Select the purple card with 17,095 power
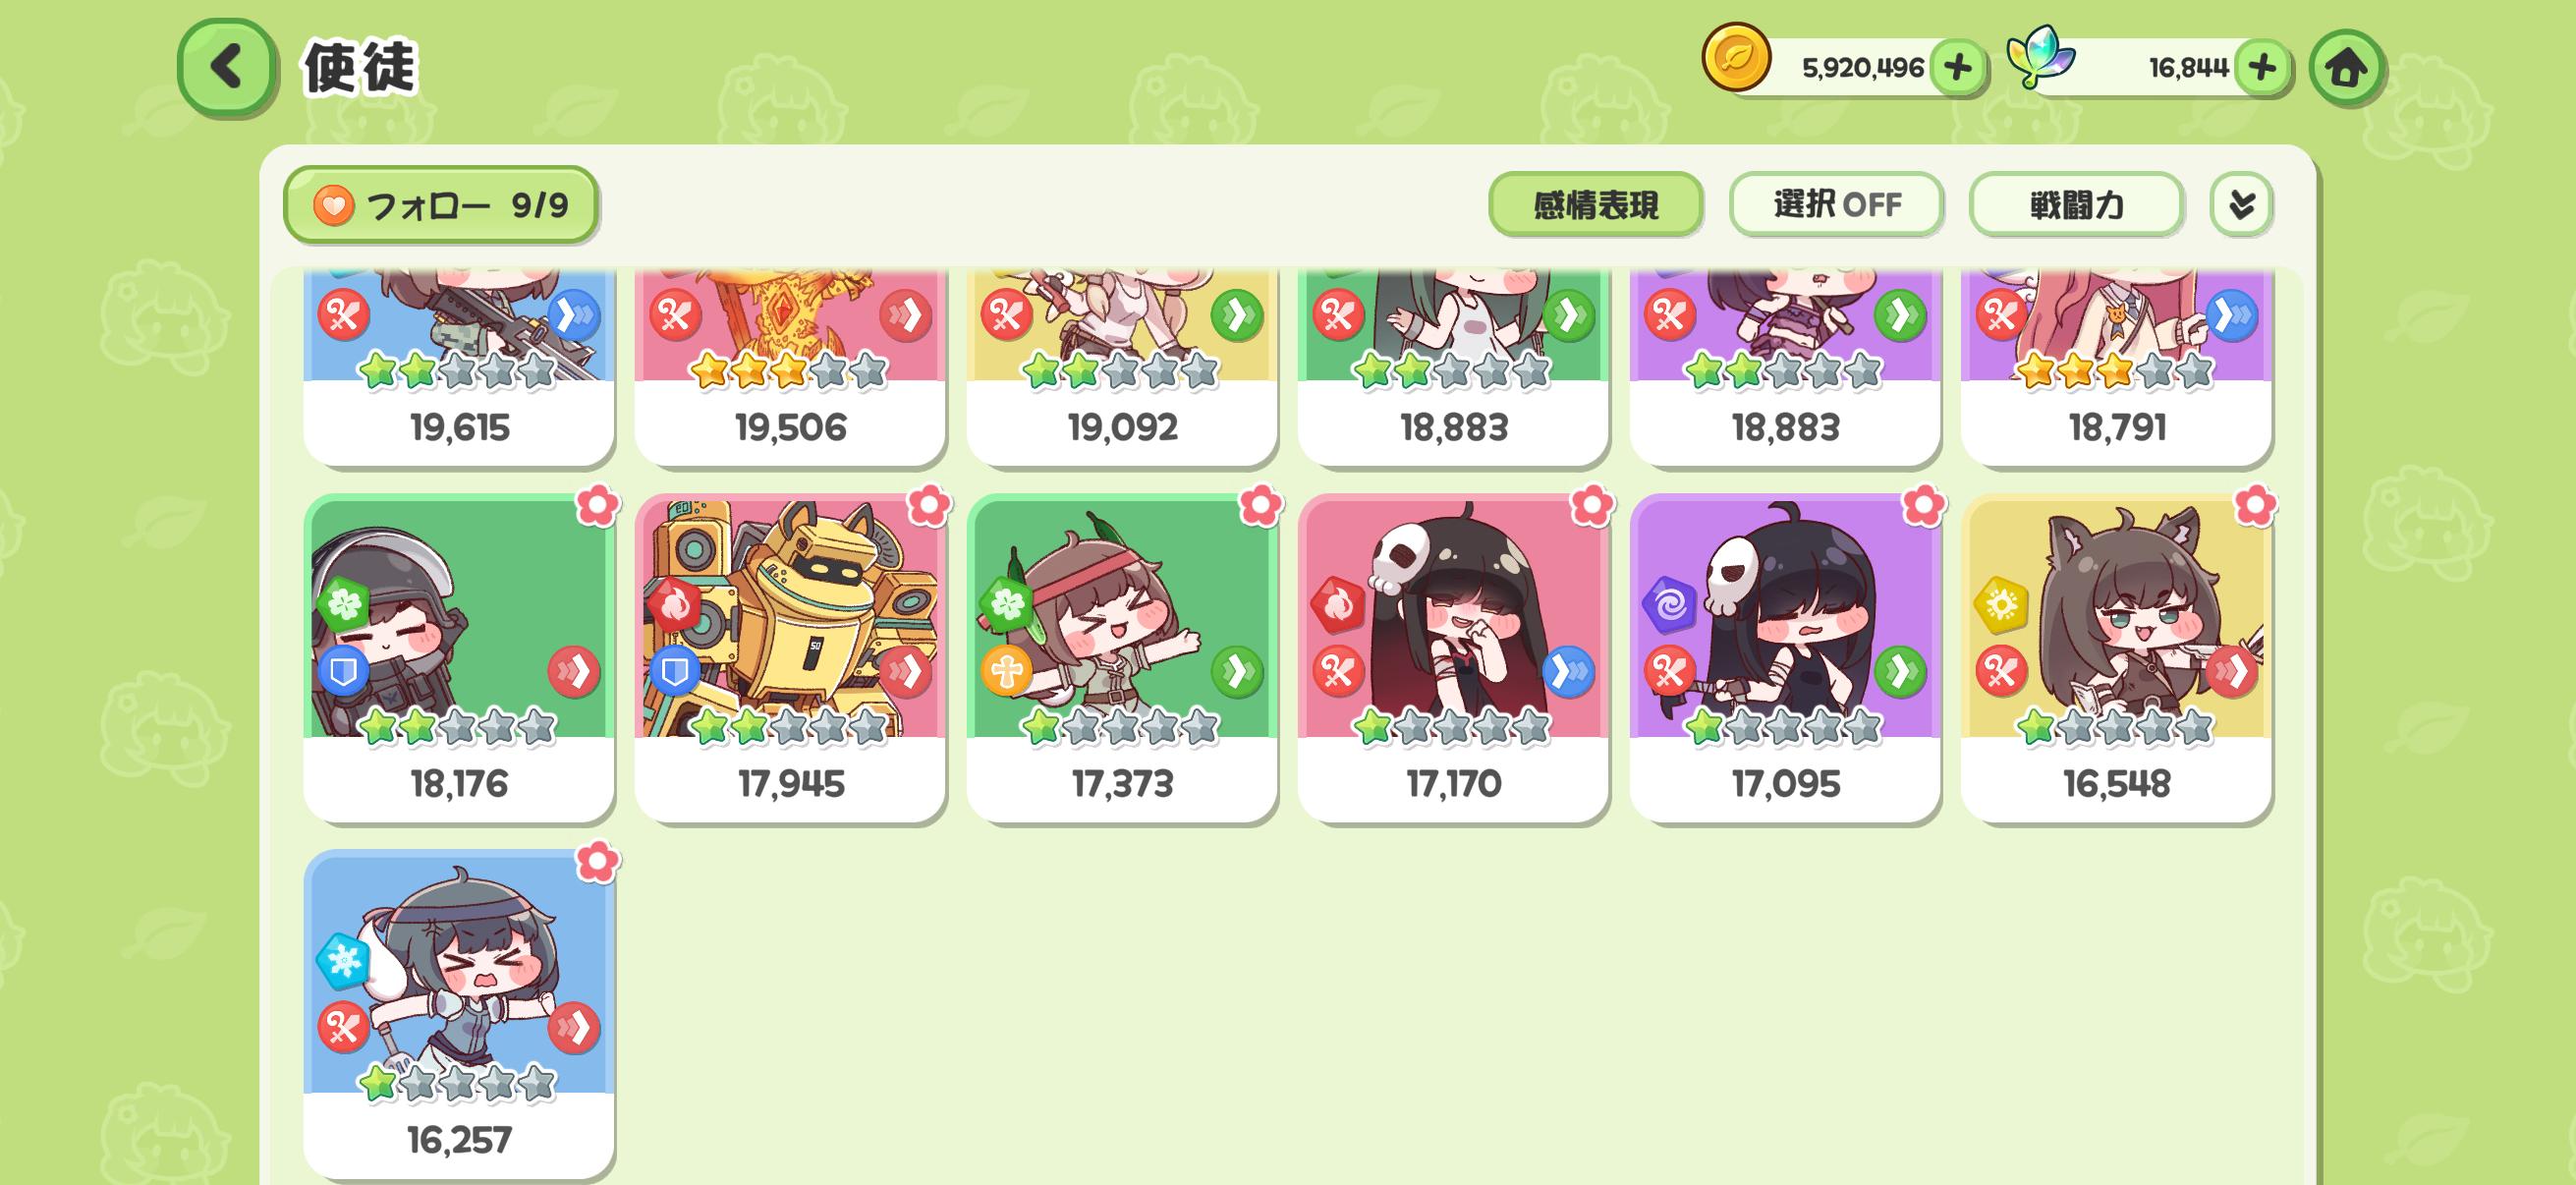 tap(1785, 657)
